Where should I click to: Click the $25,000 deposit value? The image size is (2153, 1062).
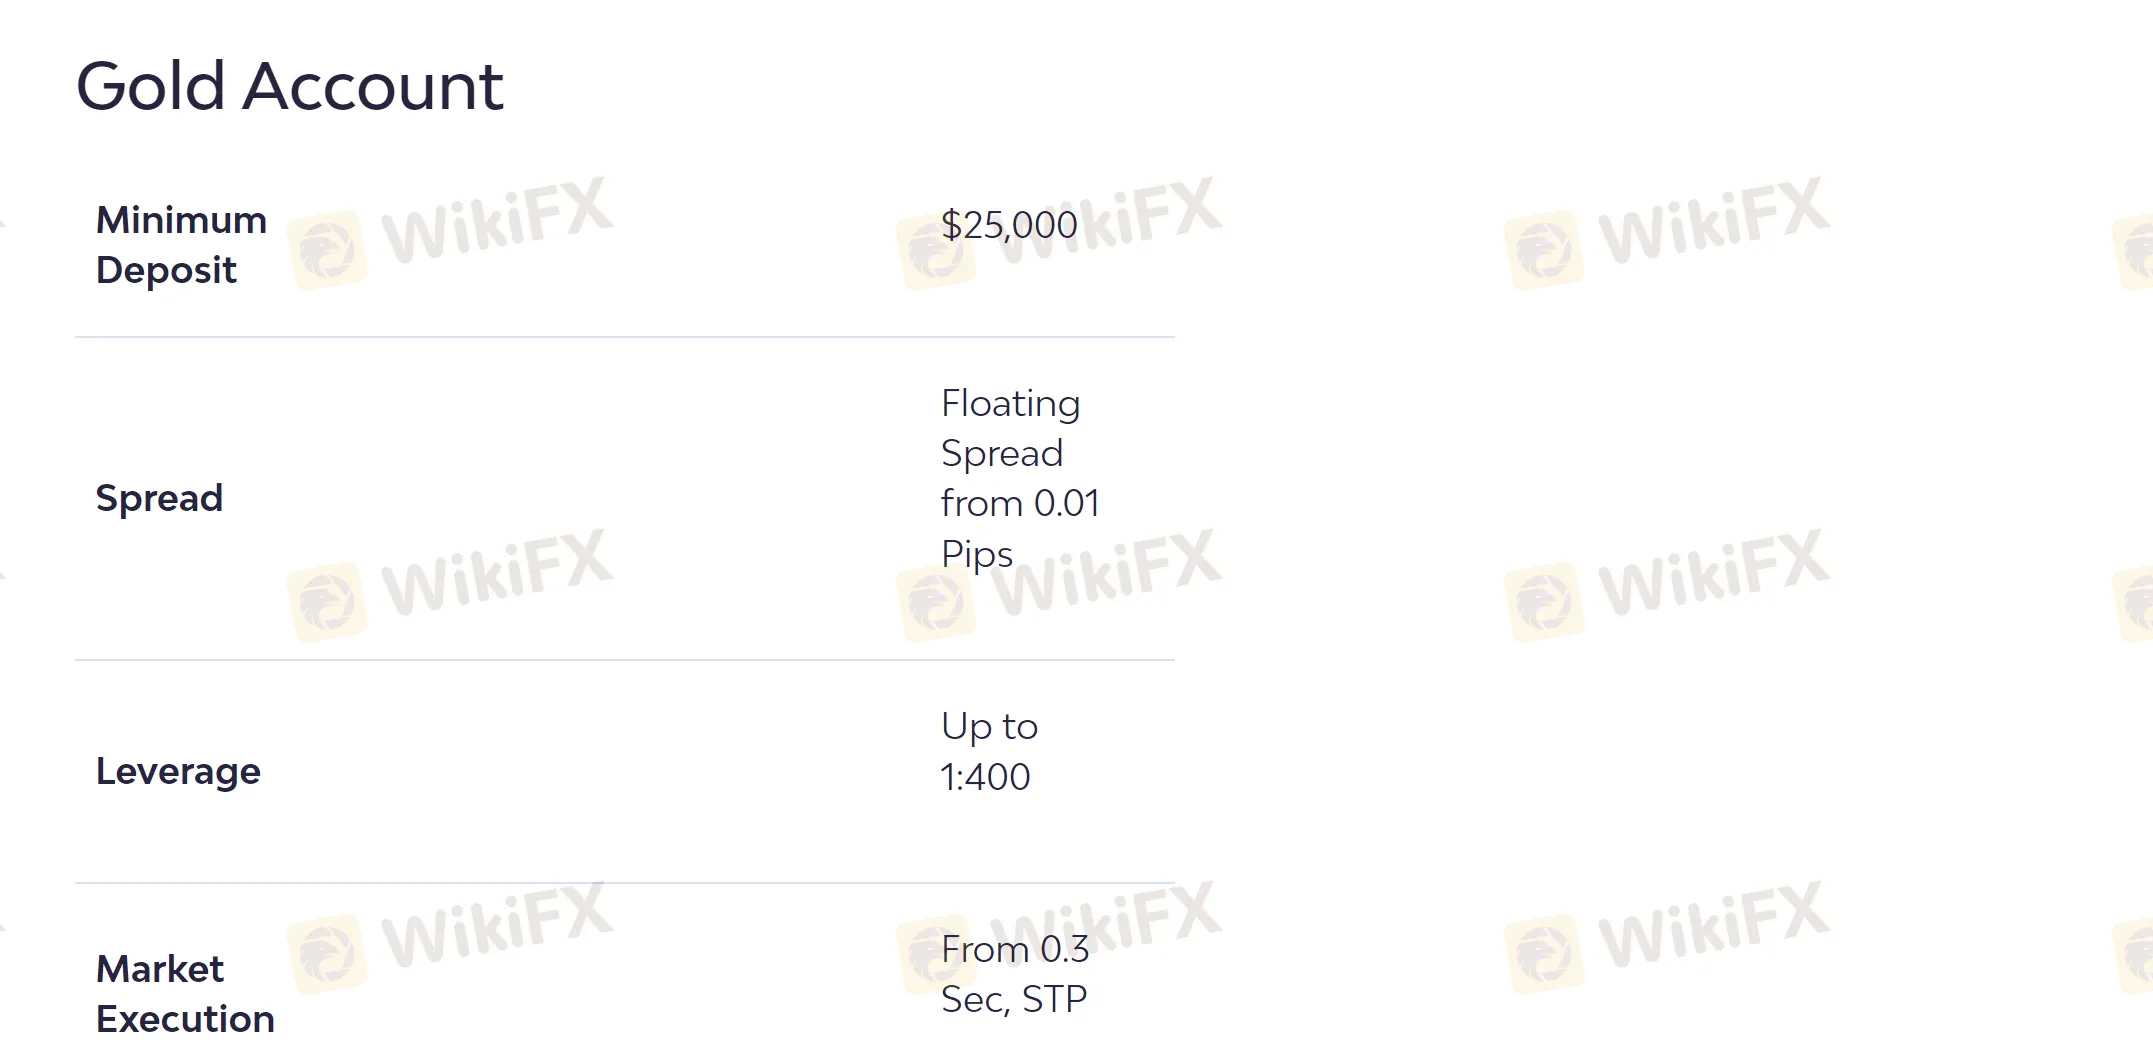tap(1009, 225)
